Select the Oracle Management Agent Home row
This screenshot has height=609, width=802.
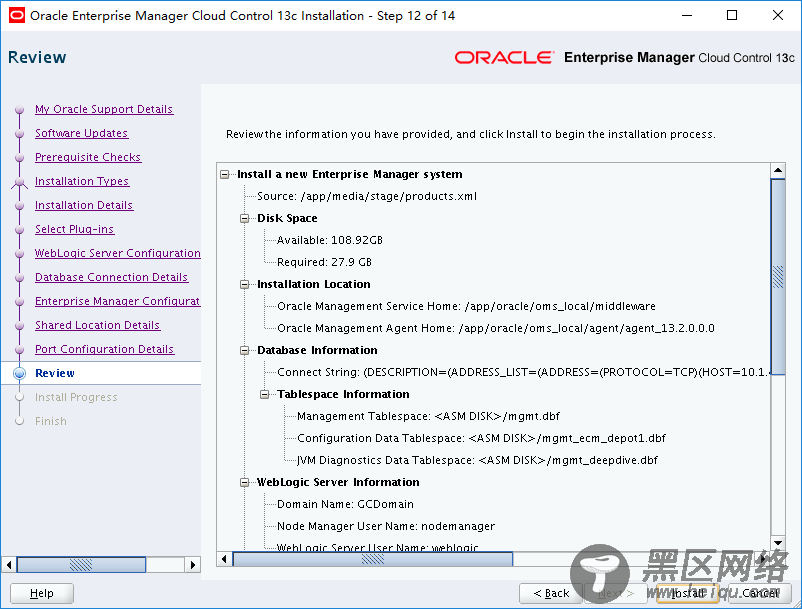pos(496,328)
